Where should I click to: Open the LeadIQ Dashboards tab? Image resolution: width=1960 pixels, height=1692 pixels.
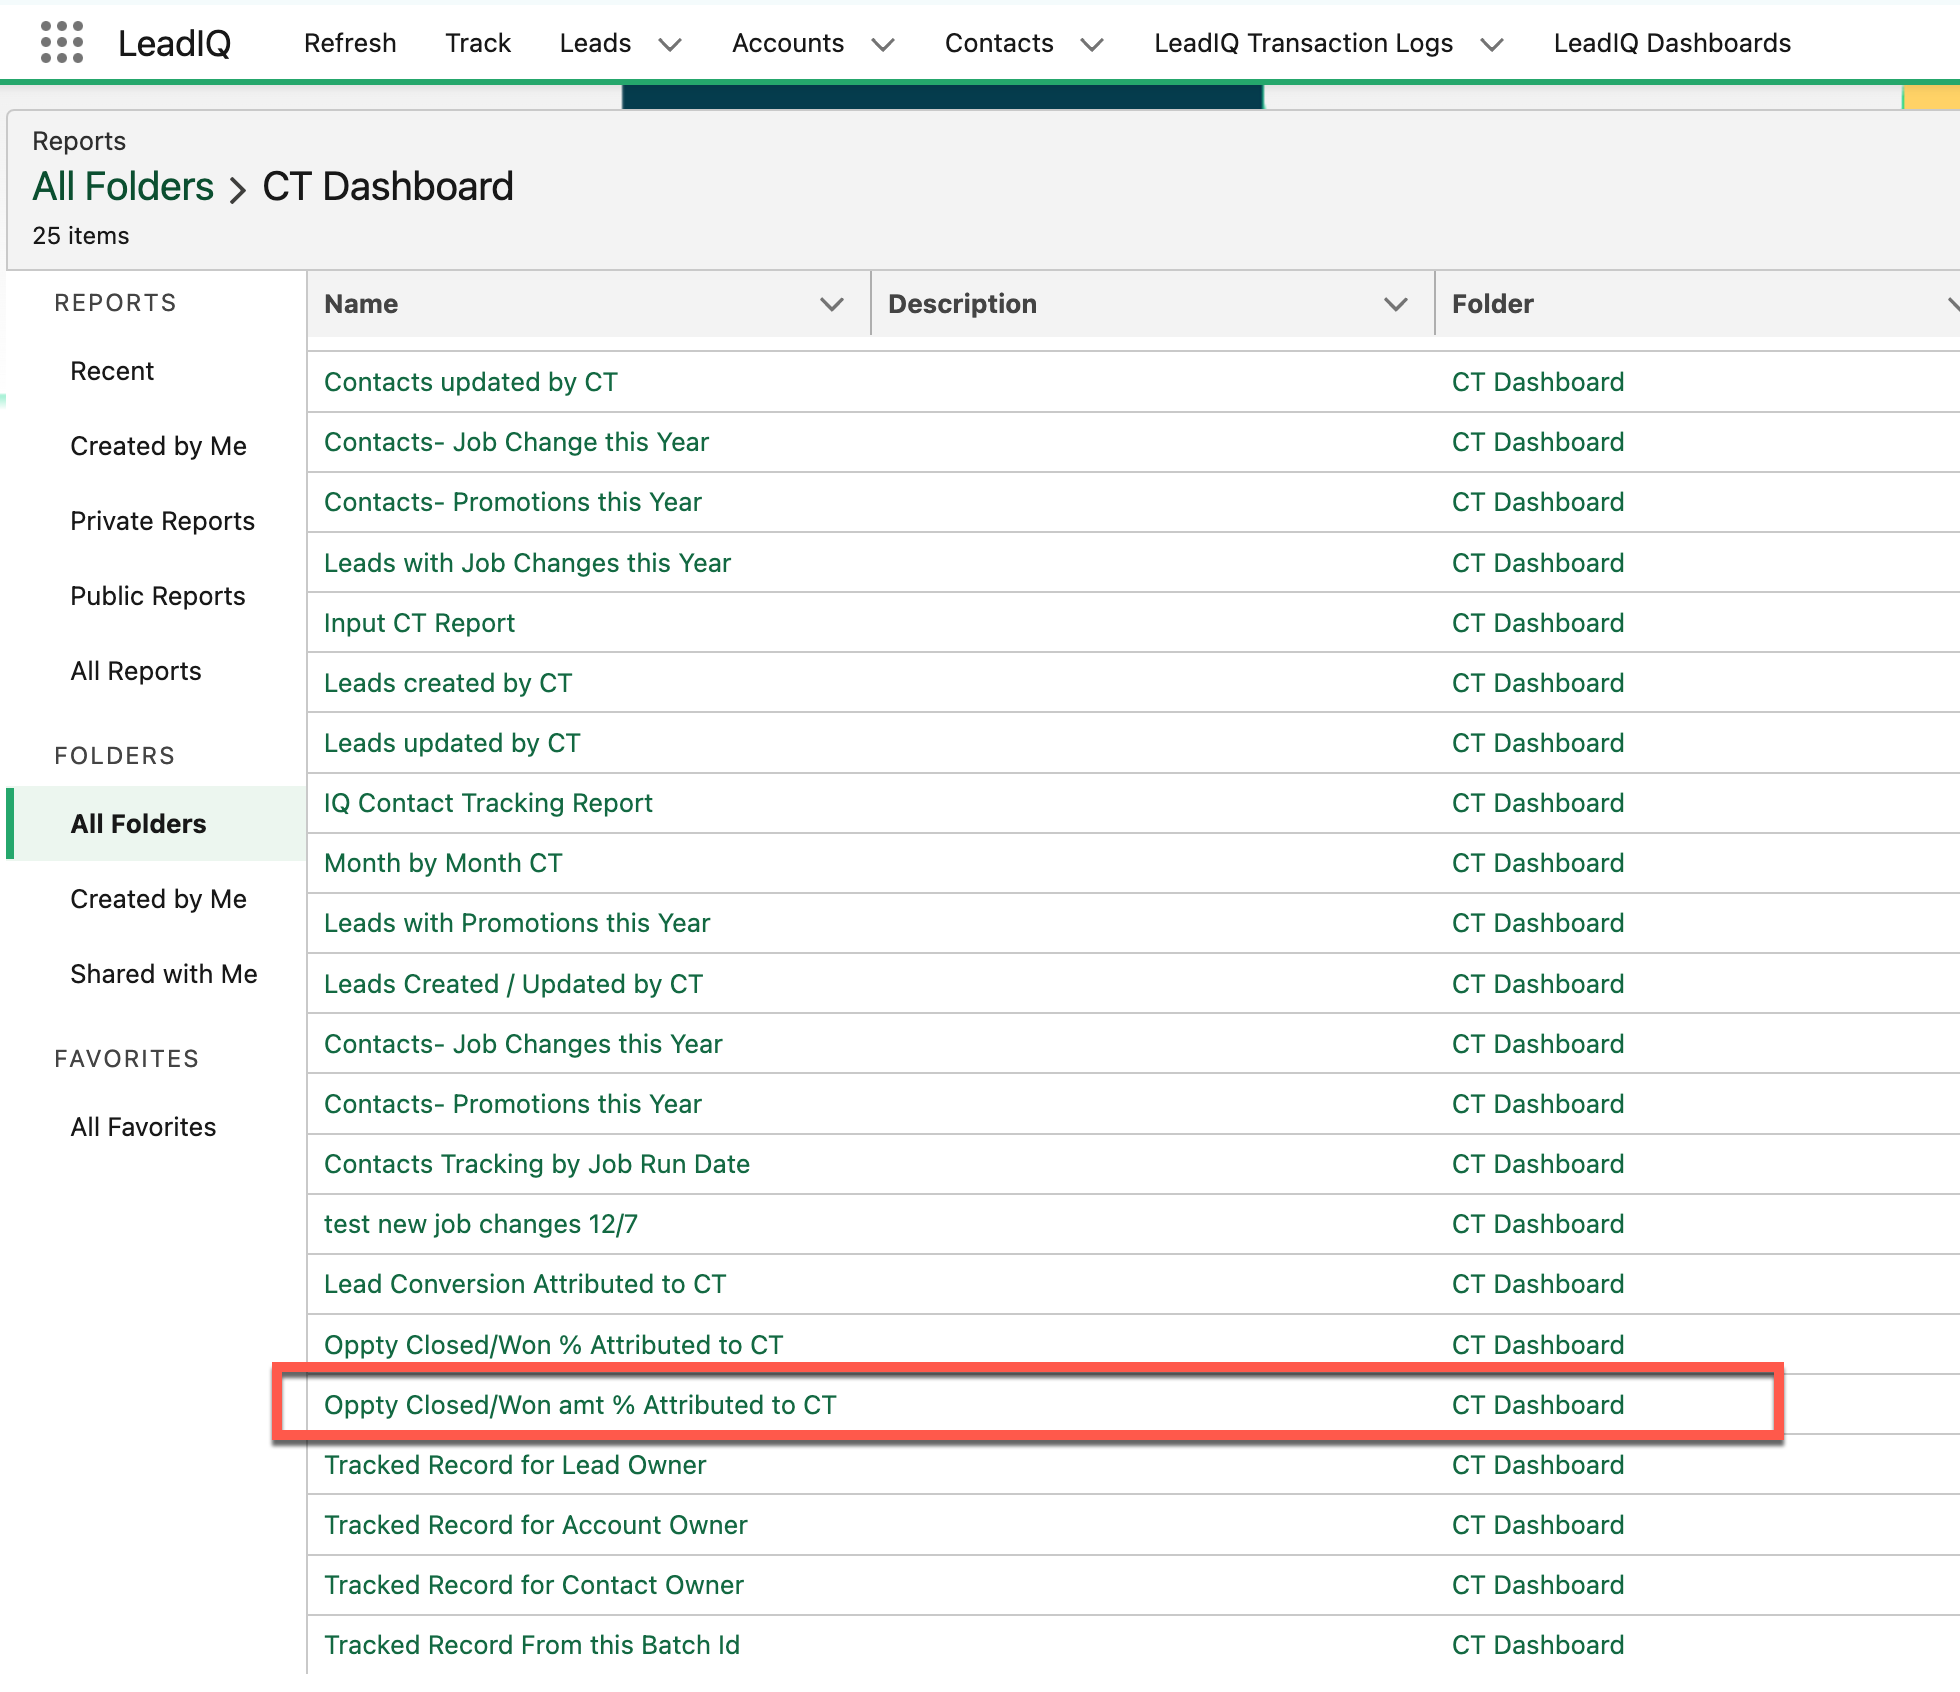(x=1672, y=43)
